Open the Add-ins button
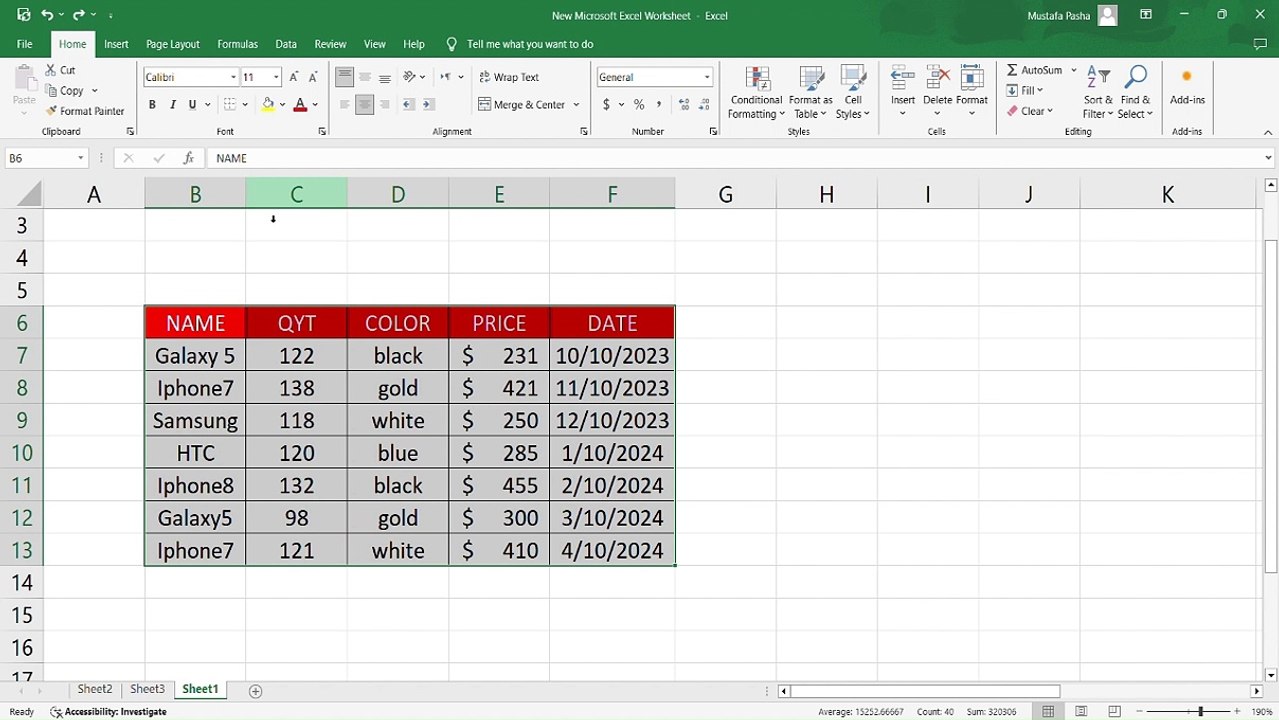The image size is (1279, 720). [1187, 87]
